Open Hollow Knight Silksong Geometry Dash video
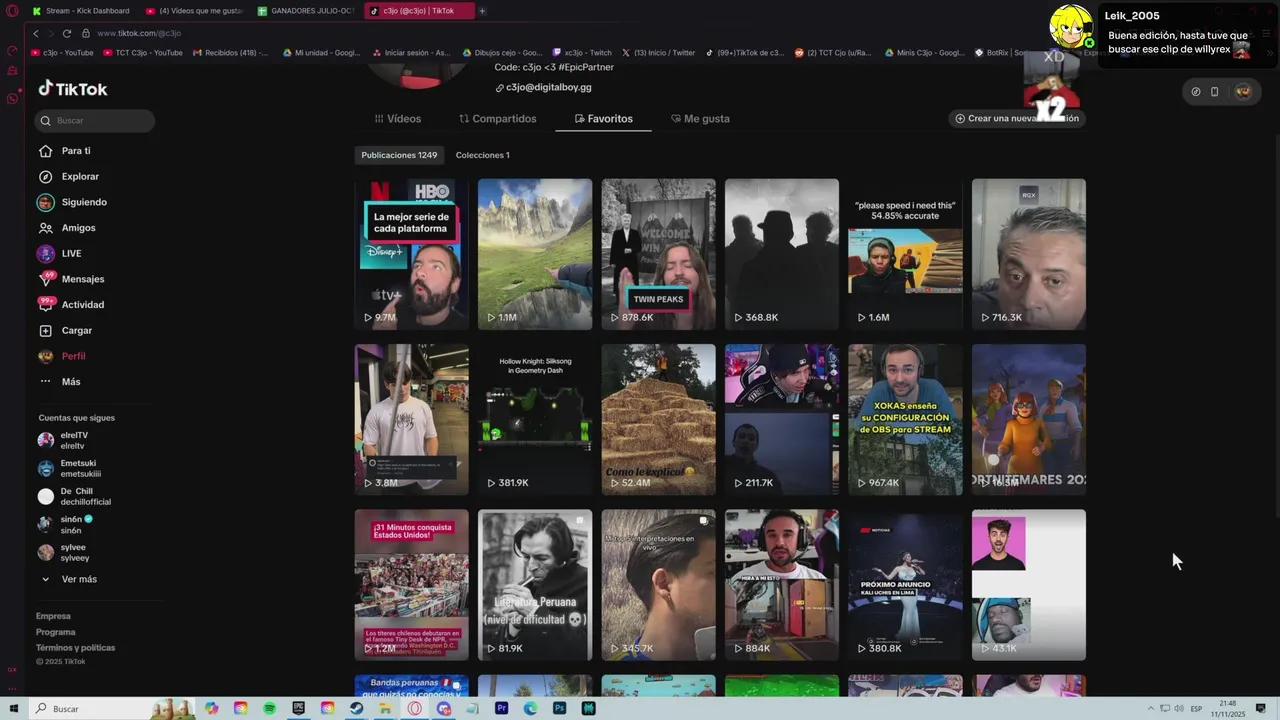The width and height of the screenshot is (1280, 720). [x=535, y=419]
